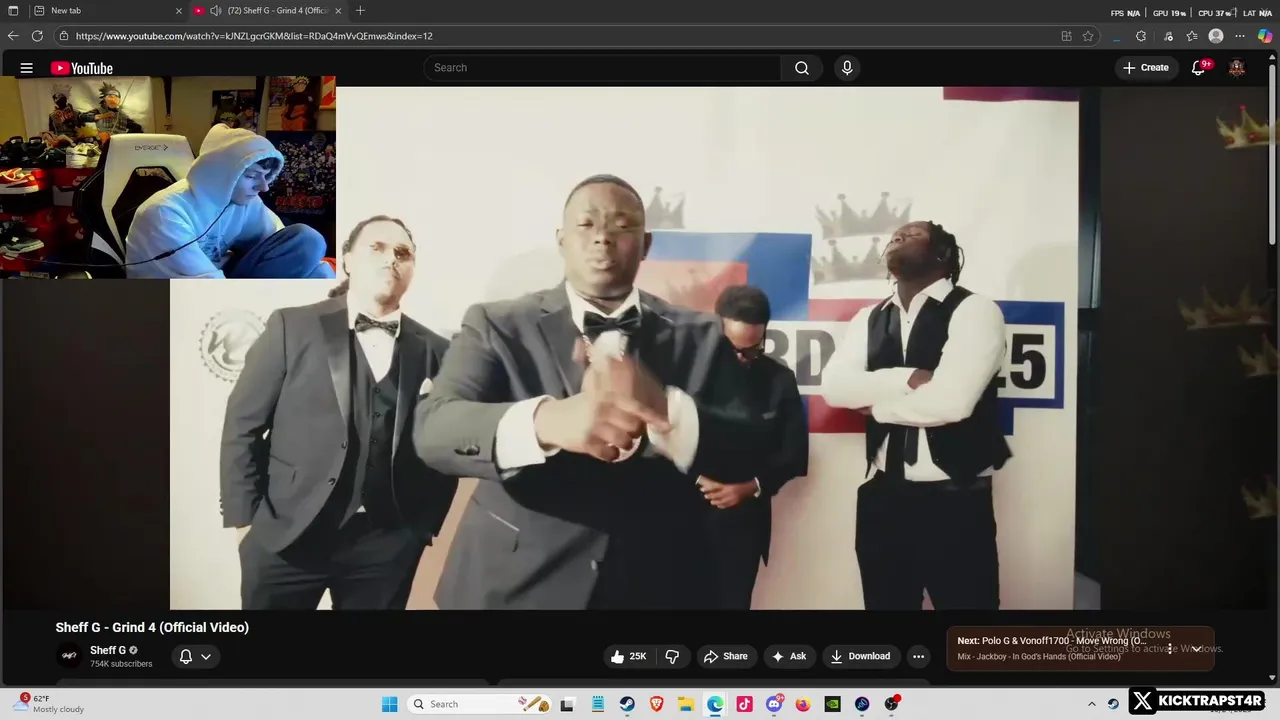Open more actions ellipsis under video
The image size is (1280, 720).
[918, 656]
